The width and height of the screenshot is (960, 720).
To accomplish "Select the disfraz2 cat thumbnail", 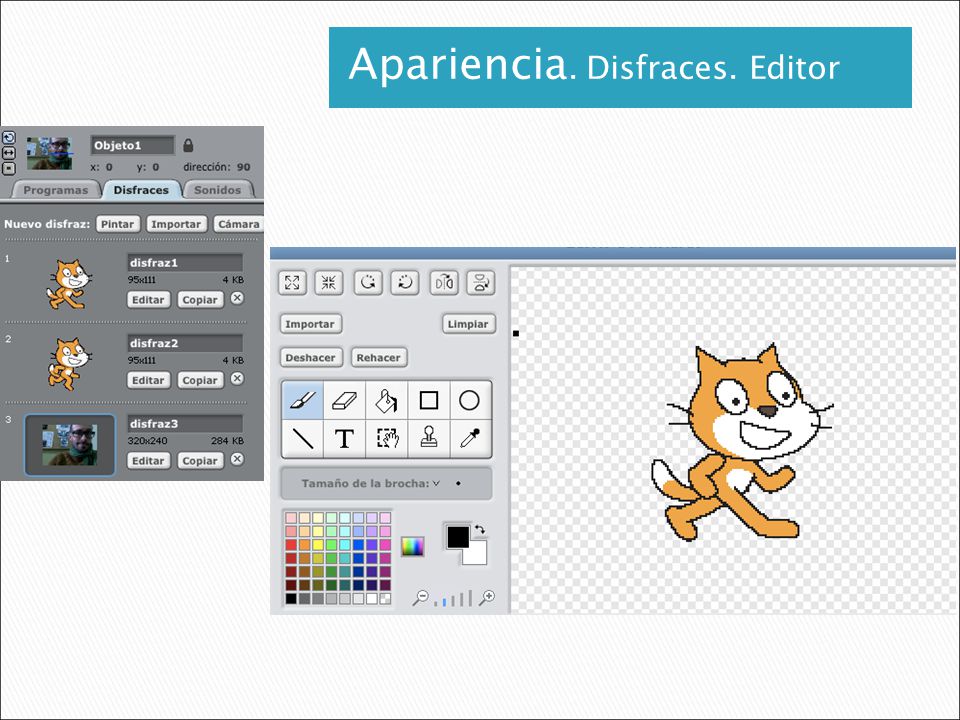I will click(69, 364).
